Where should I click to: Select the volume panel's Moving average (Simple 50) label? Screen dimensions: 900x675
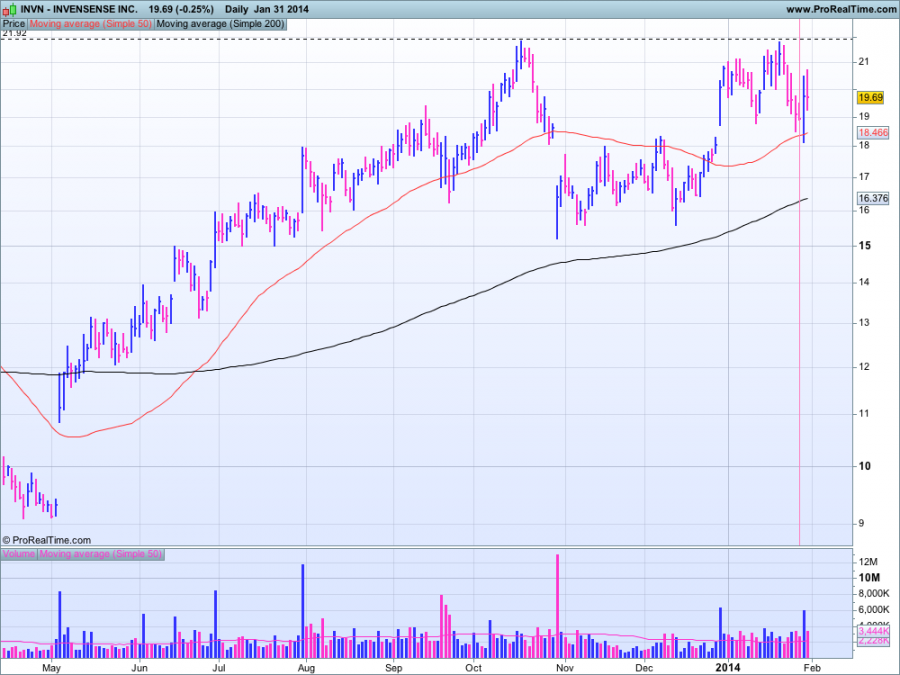tap(100, 554)
